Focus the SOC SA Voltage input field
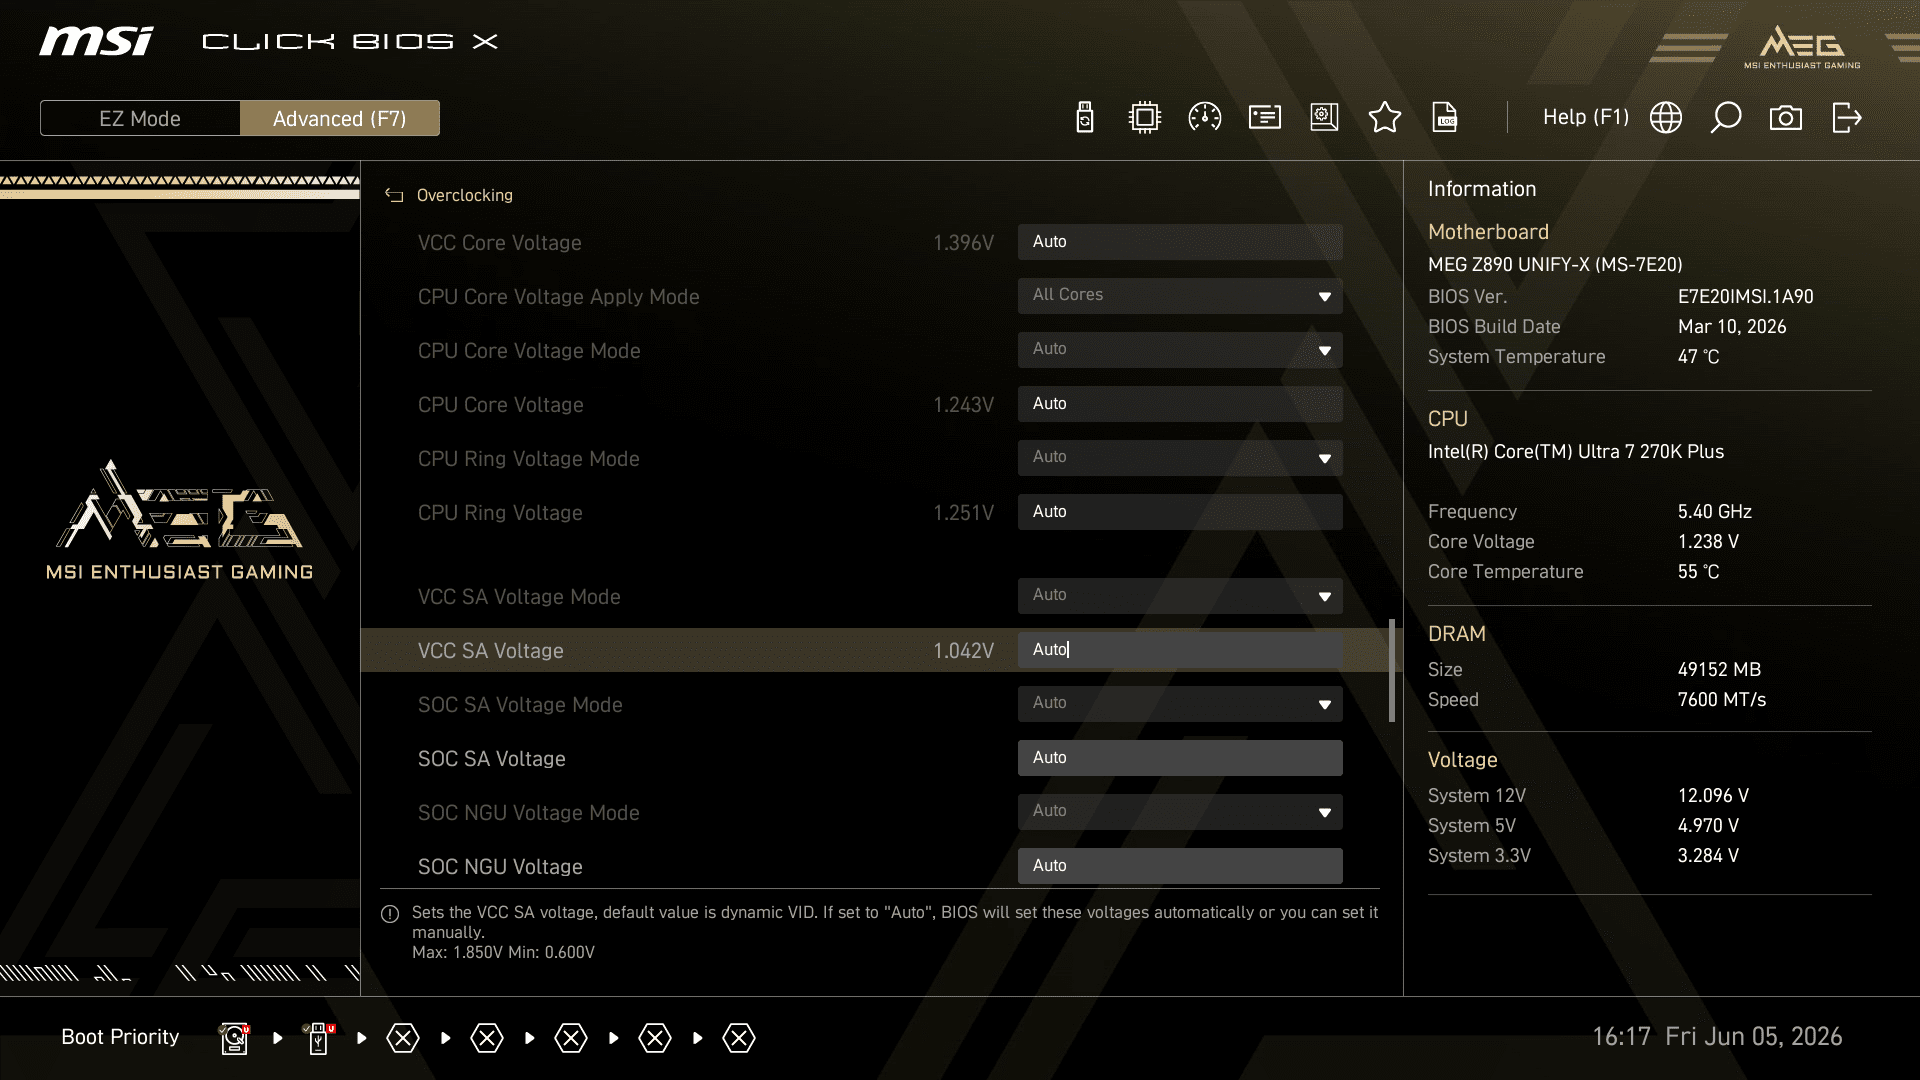The image size is (1920, 1080). coord(1180,758)
